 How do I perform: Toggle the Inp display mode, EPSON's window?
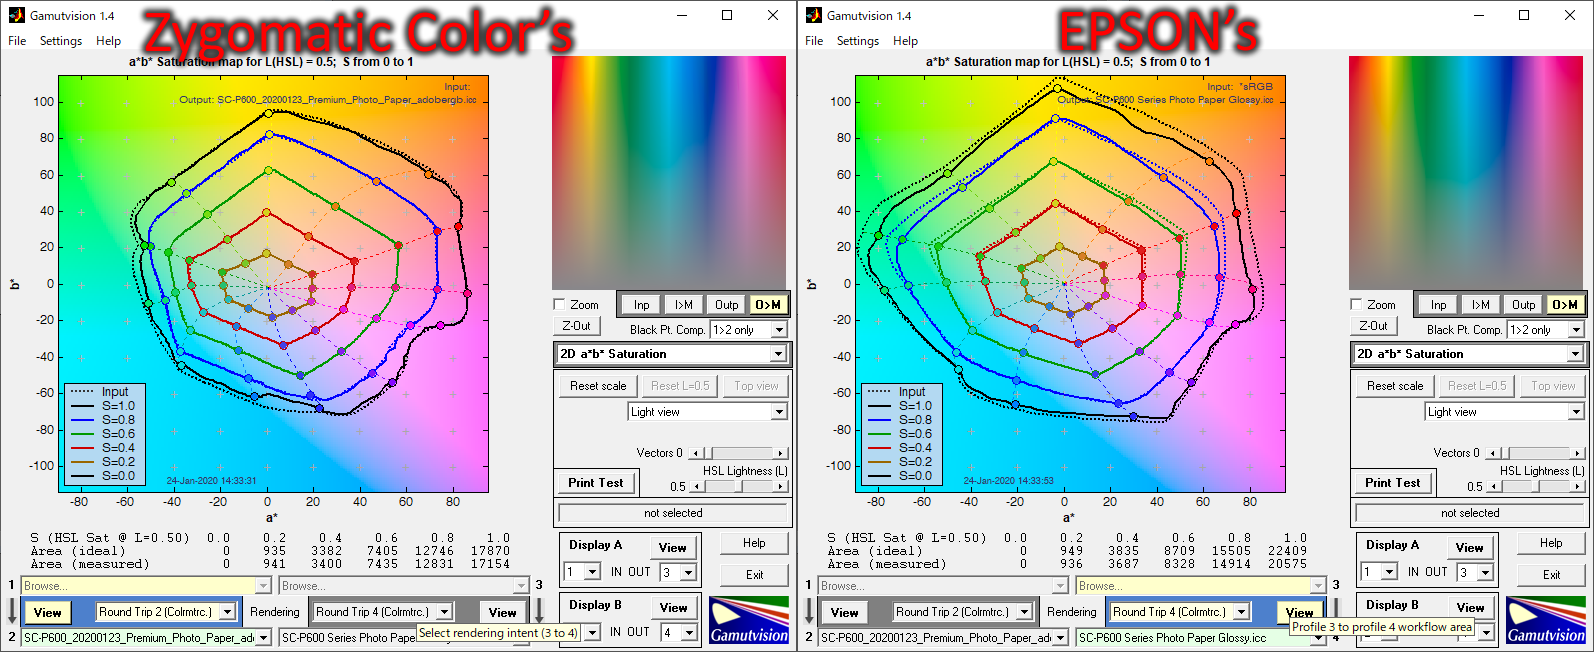pos(1439,305)
